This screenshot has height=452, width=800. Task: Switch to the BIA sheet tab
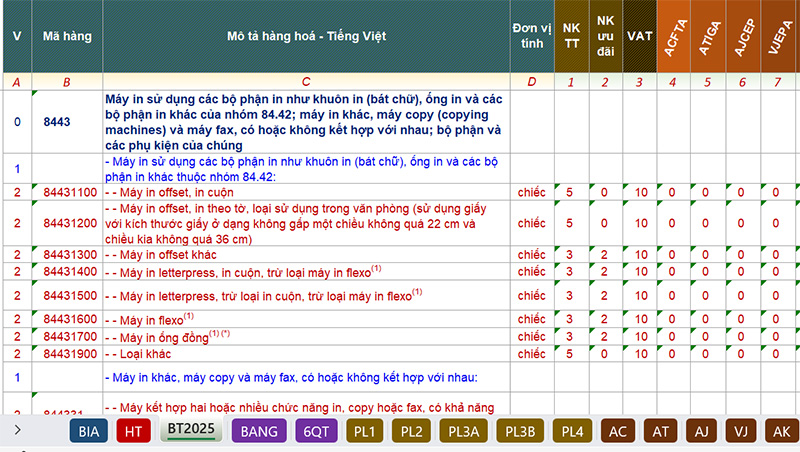[x=88, y=431]
